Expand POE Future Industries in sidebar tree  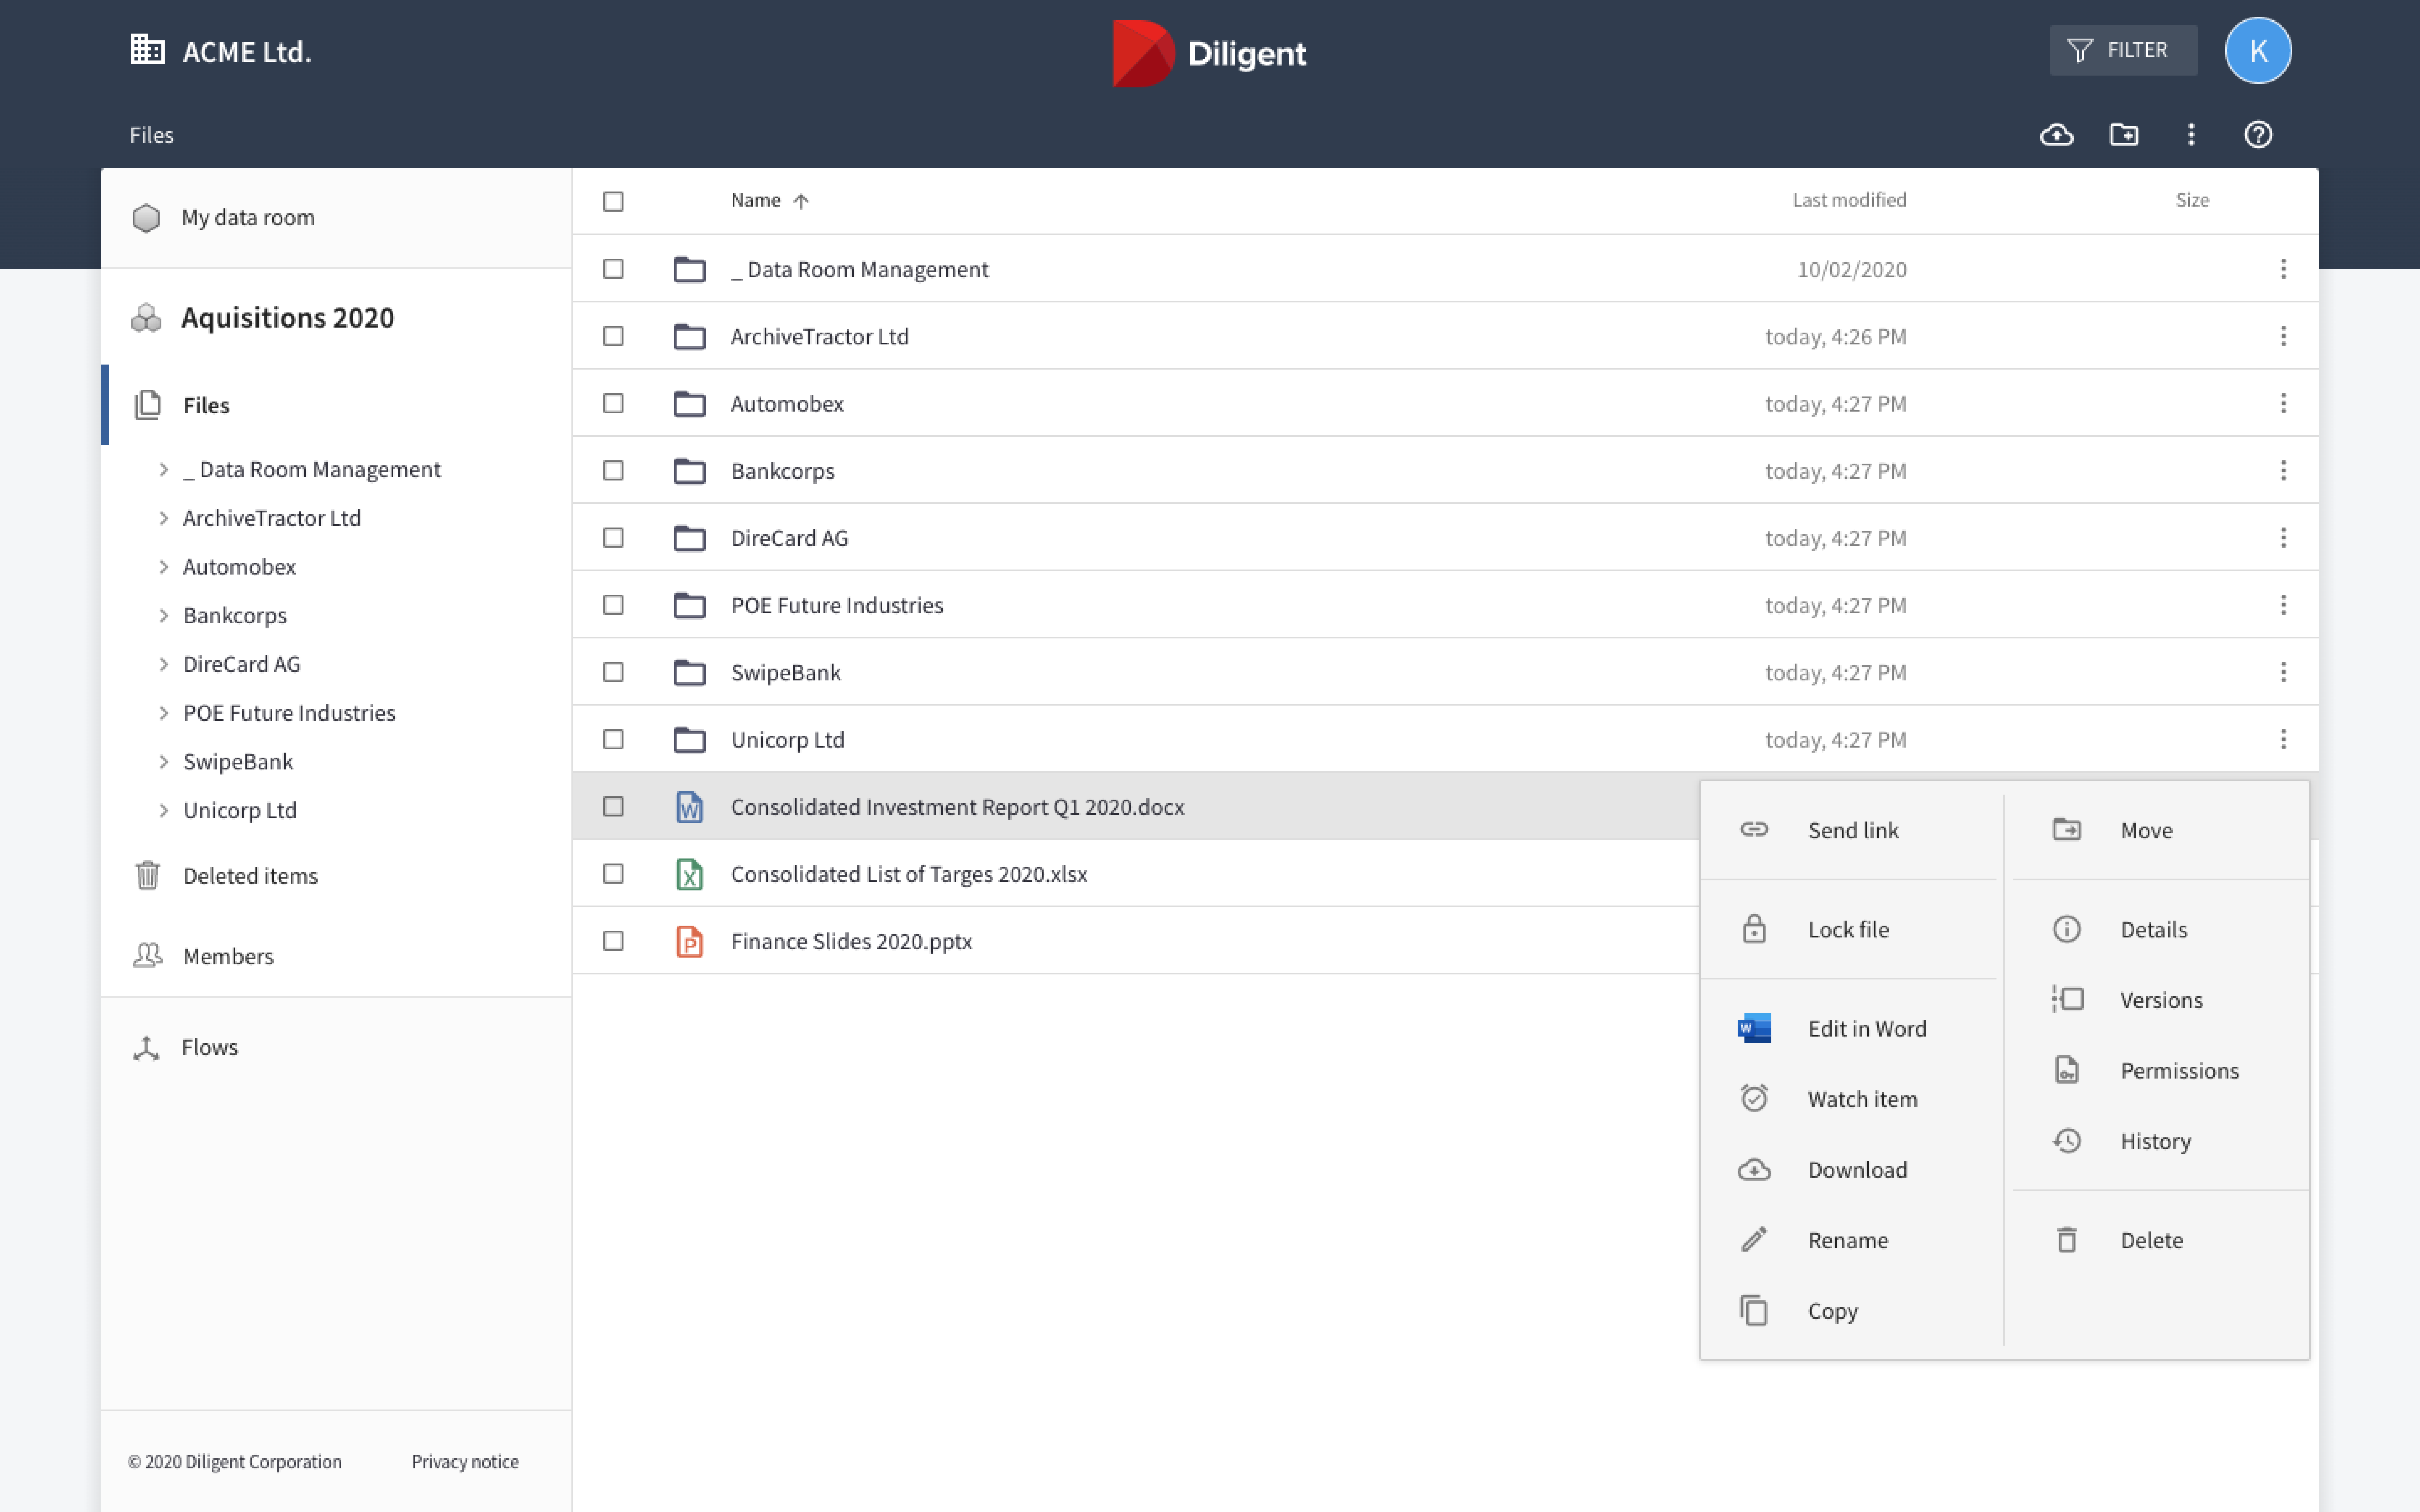point(164,713)
